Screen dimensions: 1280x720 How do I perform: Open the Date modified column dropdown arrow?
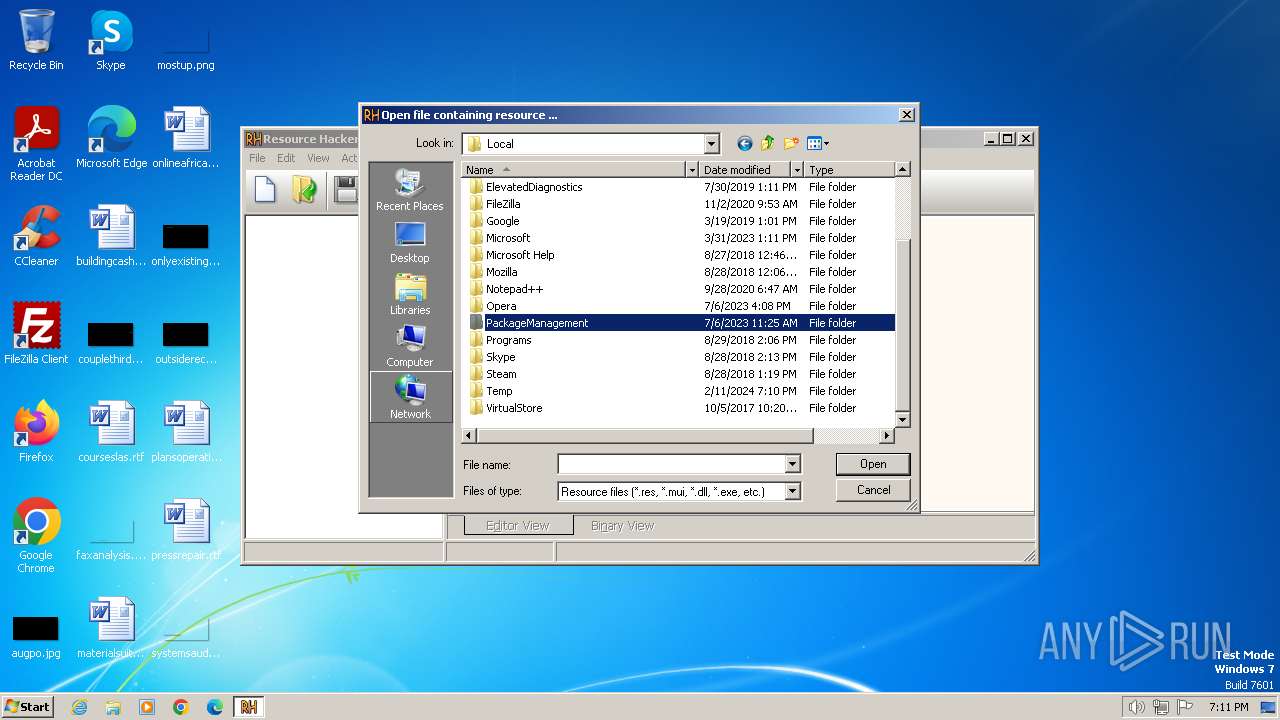(x=797, y=170)
